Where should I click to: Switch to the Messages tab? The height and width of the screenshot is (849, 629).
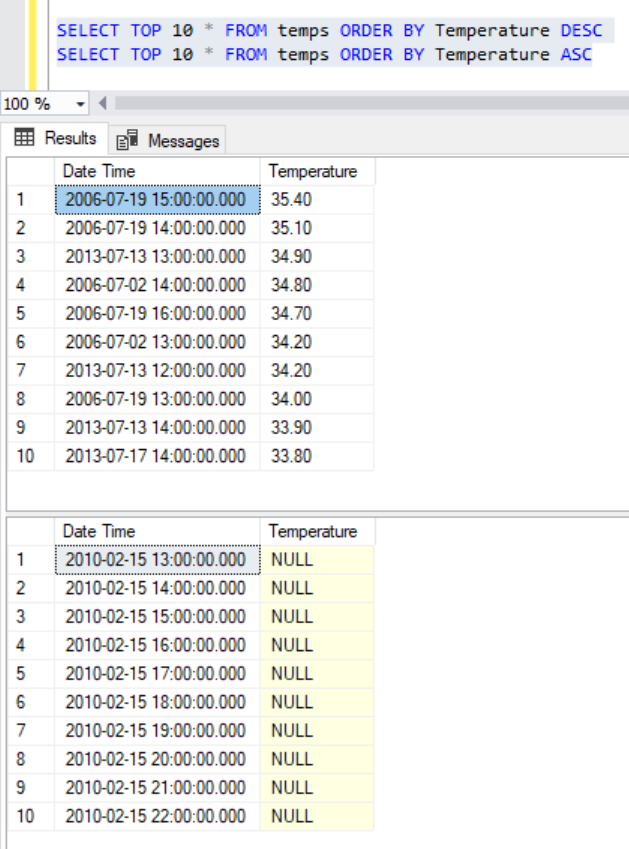click(167, 141)
